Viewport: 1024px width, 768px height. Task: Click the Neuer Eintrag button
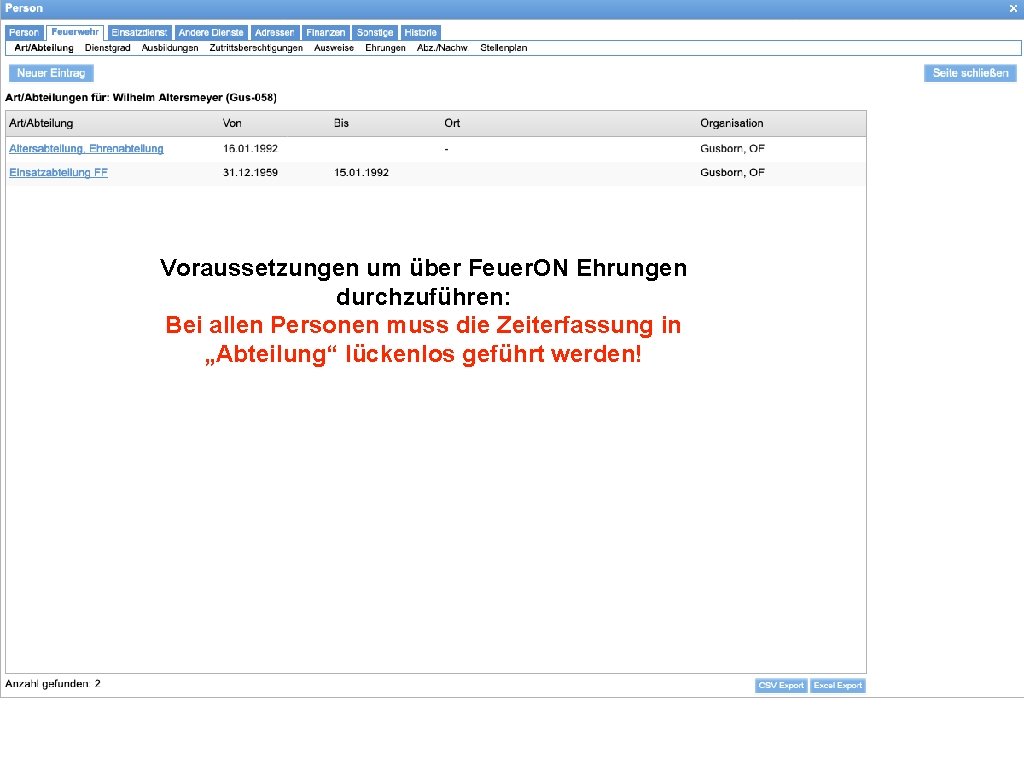coord(52,73)
